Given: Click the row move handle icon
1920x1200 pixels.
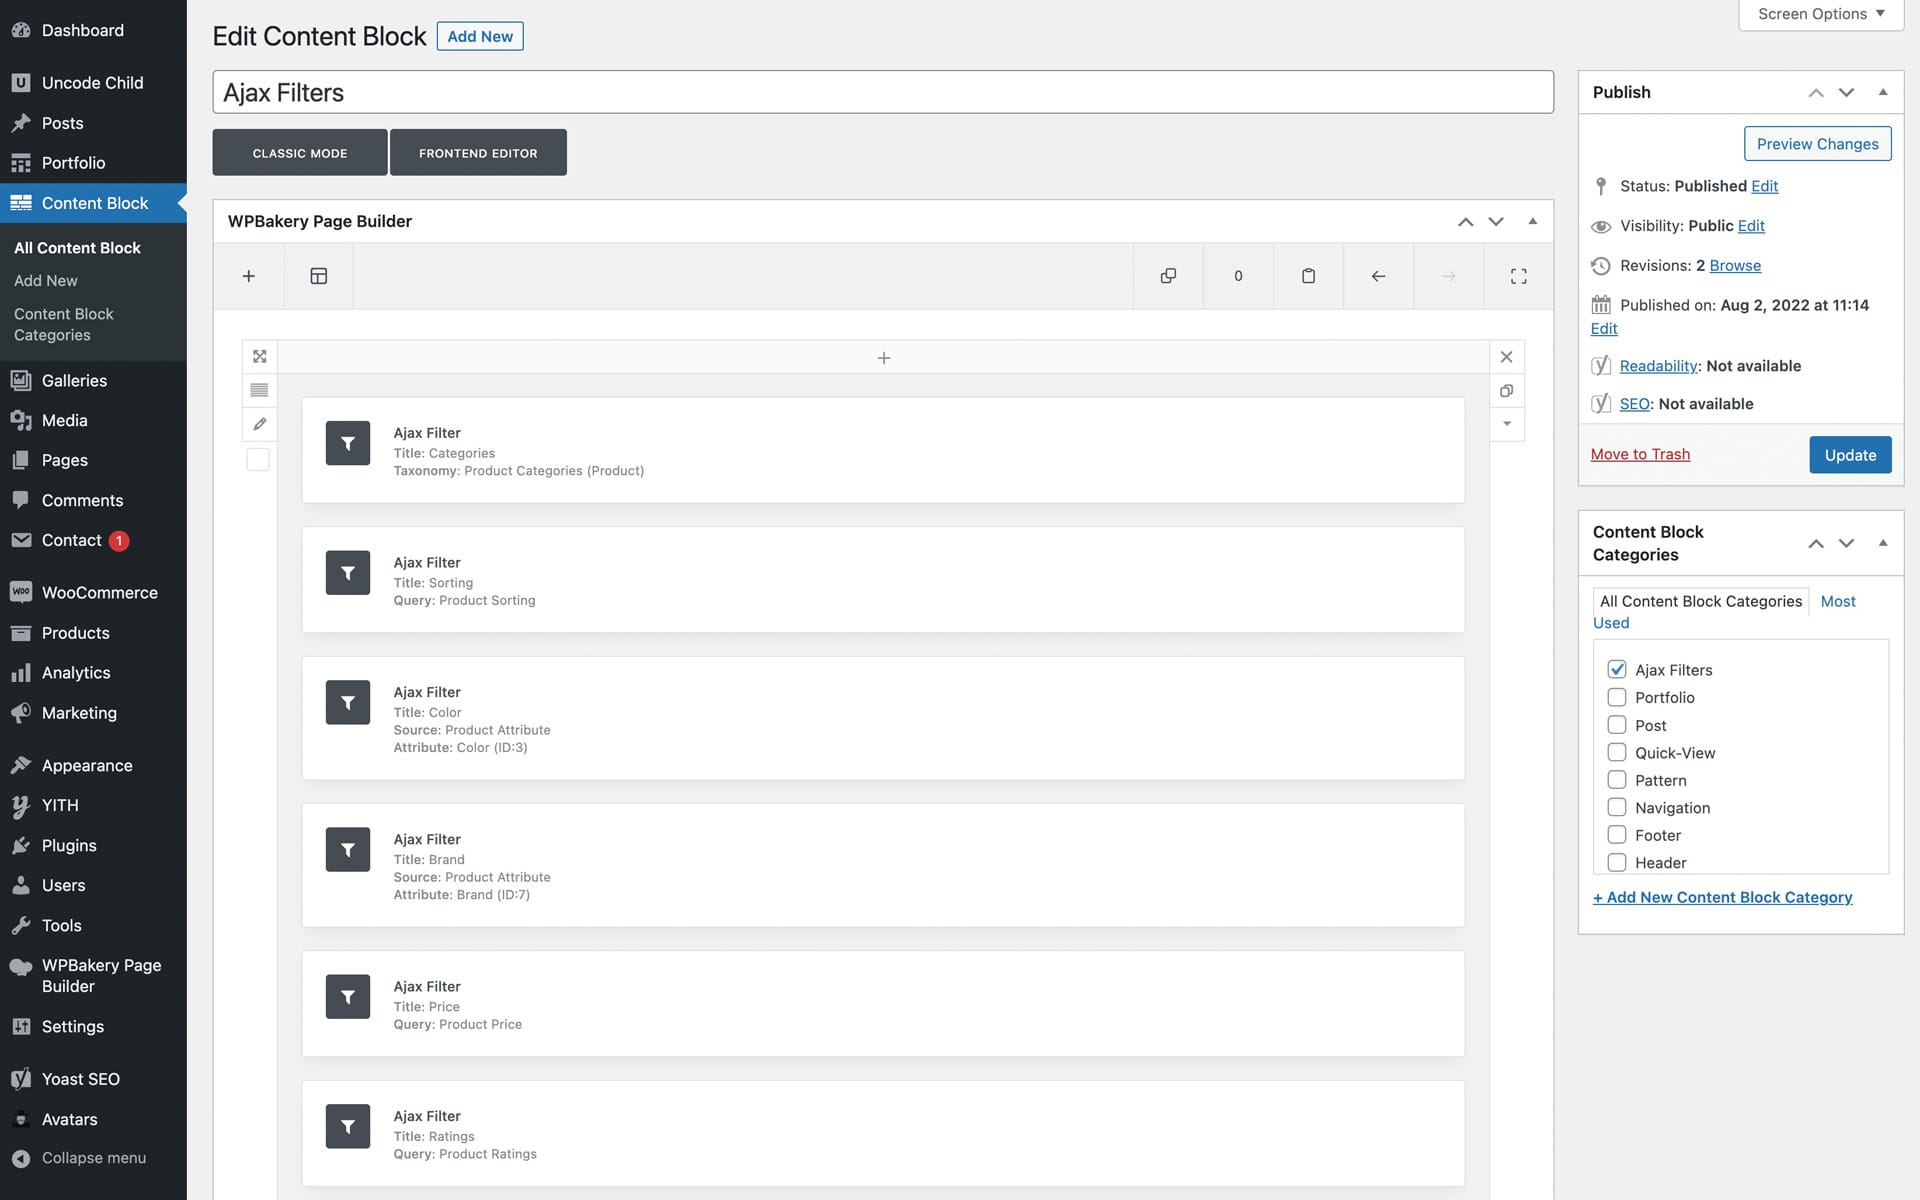Looking at the screenshot, I should [259, 357].
